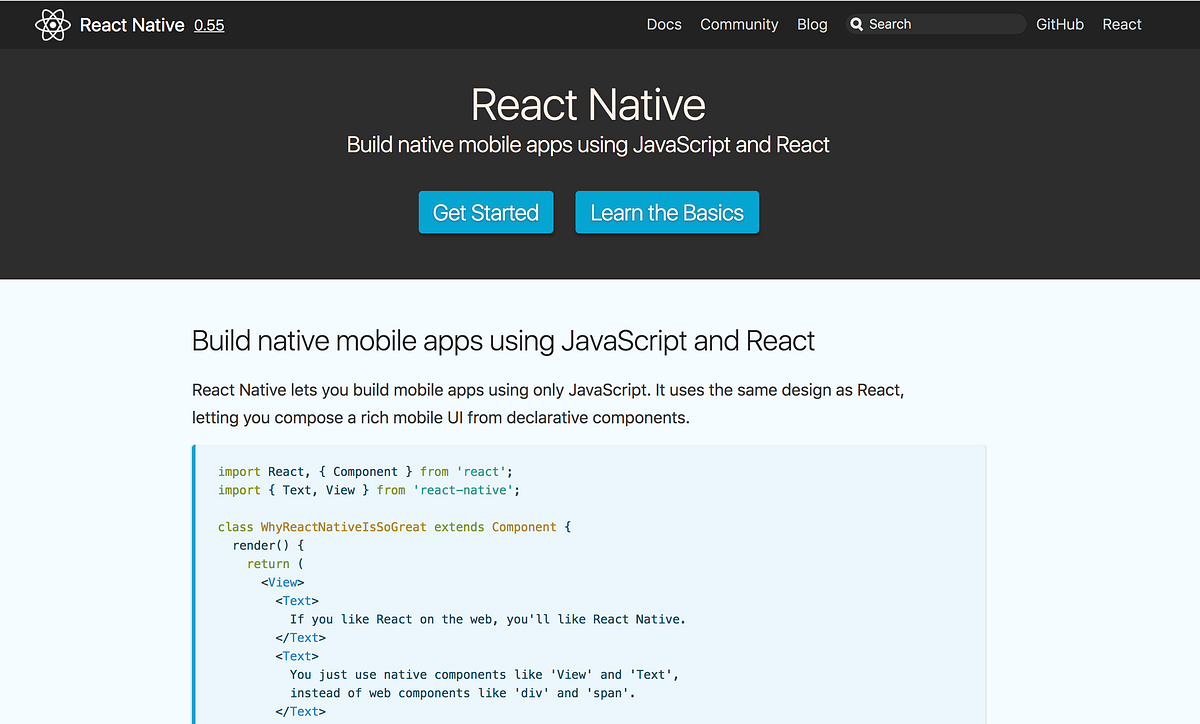
Task: Click the version number 0.55 link
Action: click(x=209, y=25)
